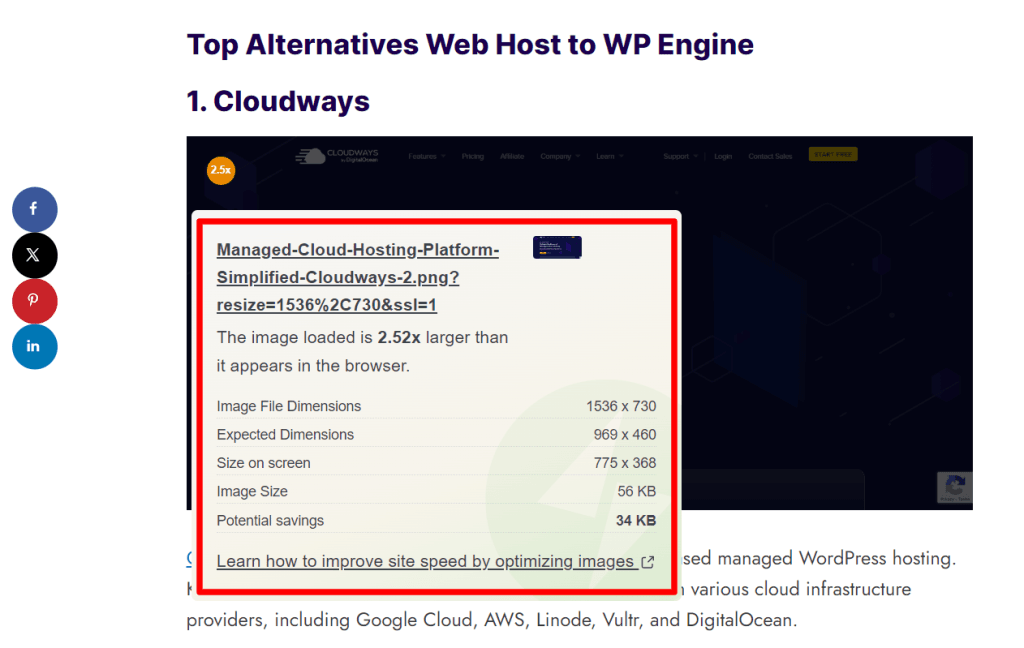Share on LinkedIn using the sidebar icon
This screenshot has height=648, width=1024.
click(35, 346)
